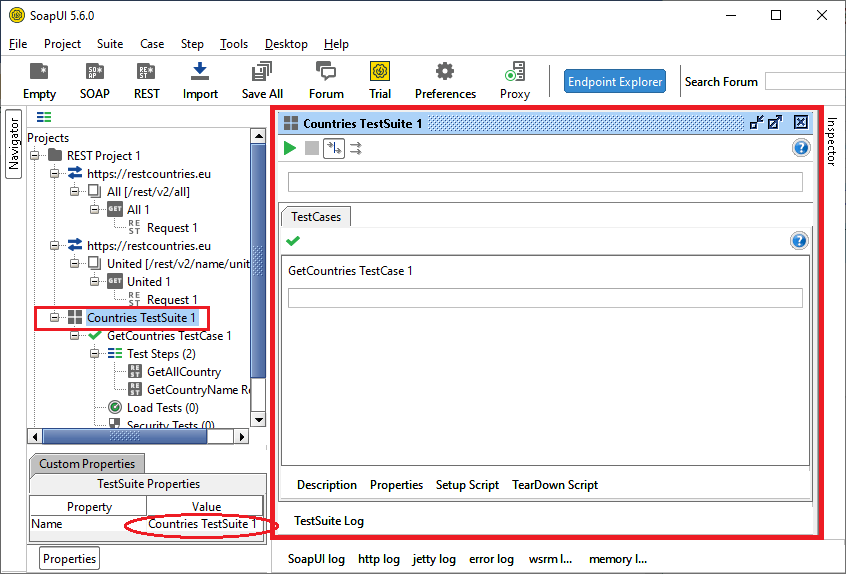
Task: Select GetAllCountry test step
Action: pyautogui.click(x=184, y=372)
